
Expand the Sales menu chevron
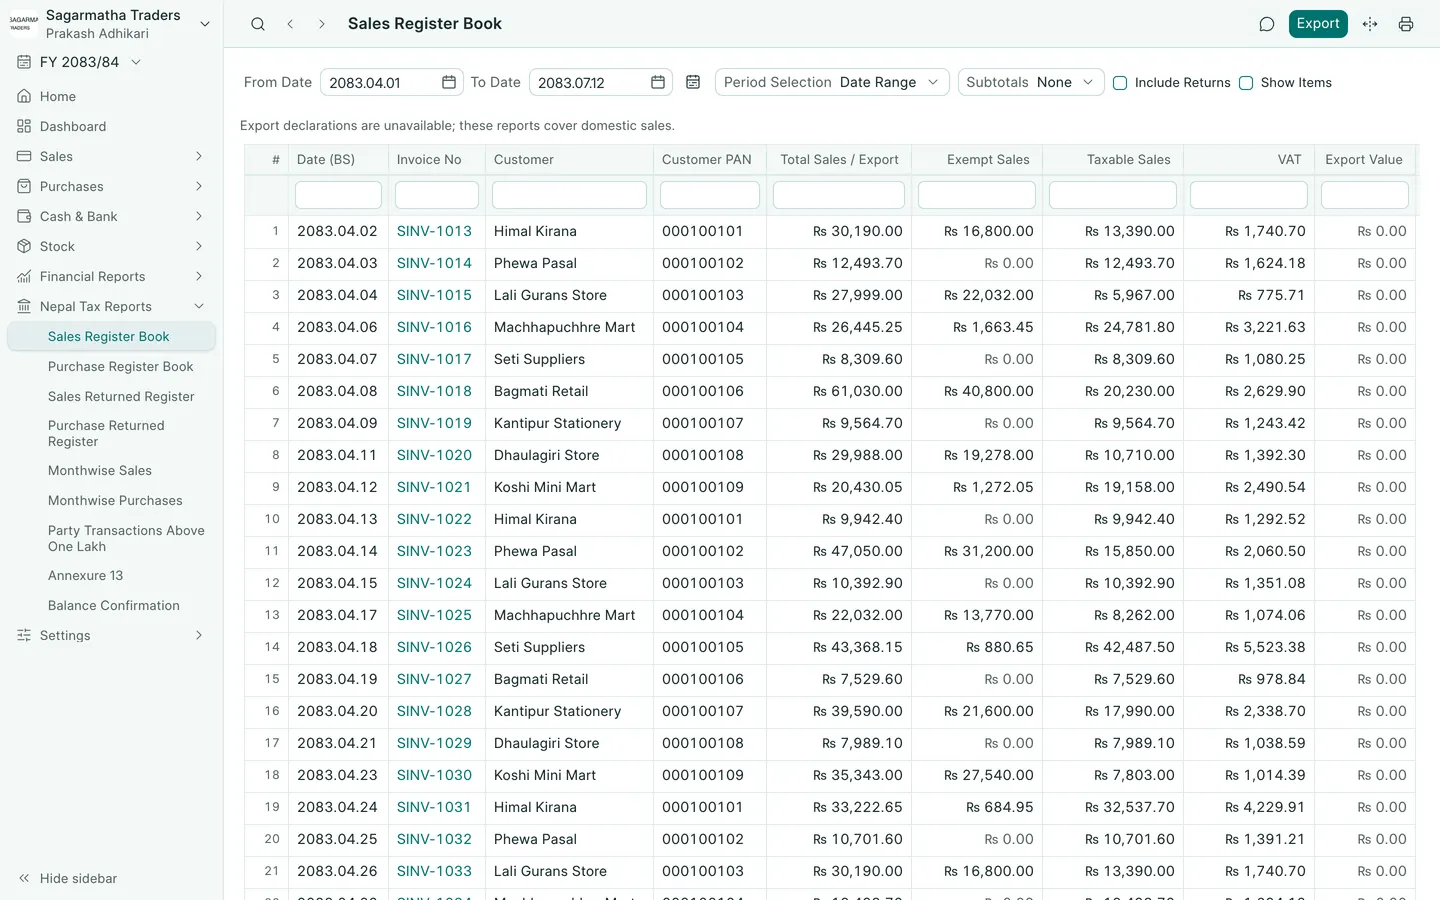pos(199,156)
